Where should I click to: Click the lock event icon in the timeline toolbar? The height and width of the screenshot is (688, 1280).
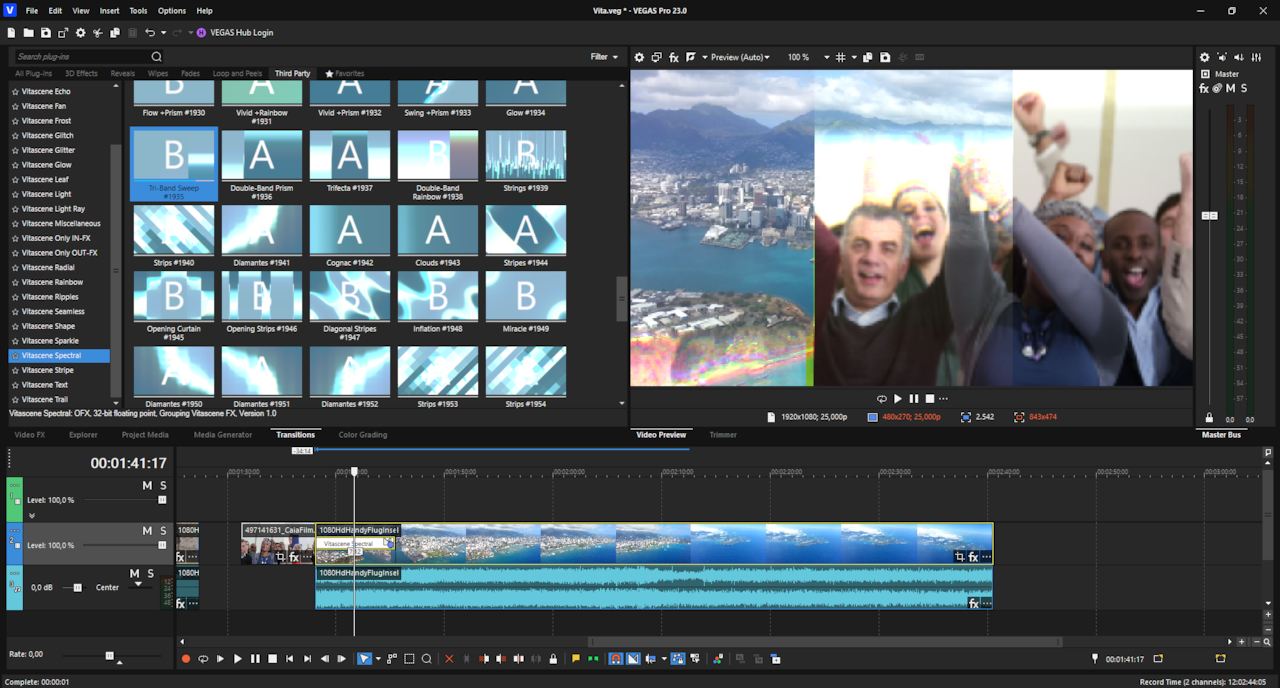tap(554, 659)
